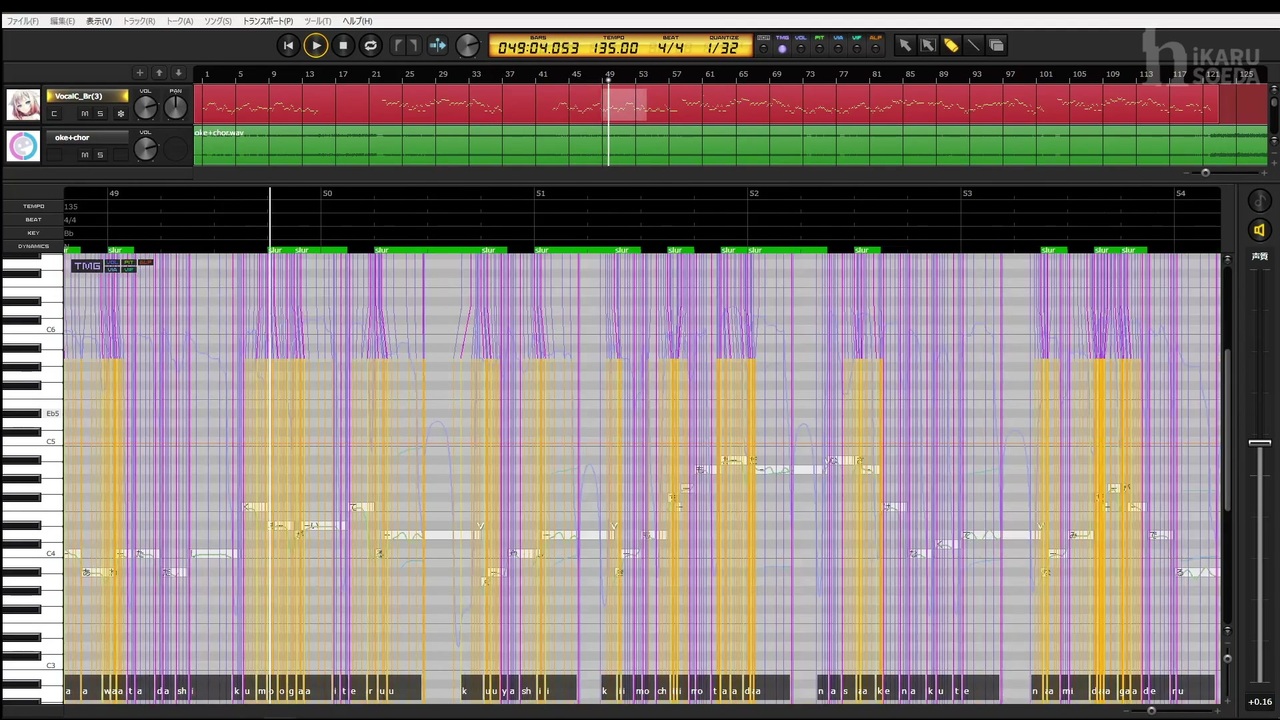Toggle loop playback button
Image resolution: width=1280 pixels, height=720 pixels.
370,45
